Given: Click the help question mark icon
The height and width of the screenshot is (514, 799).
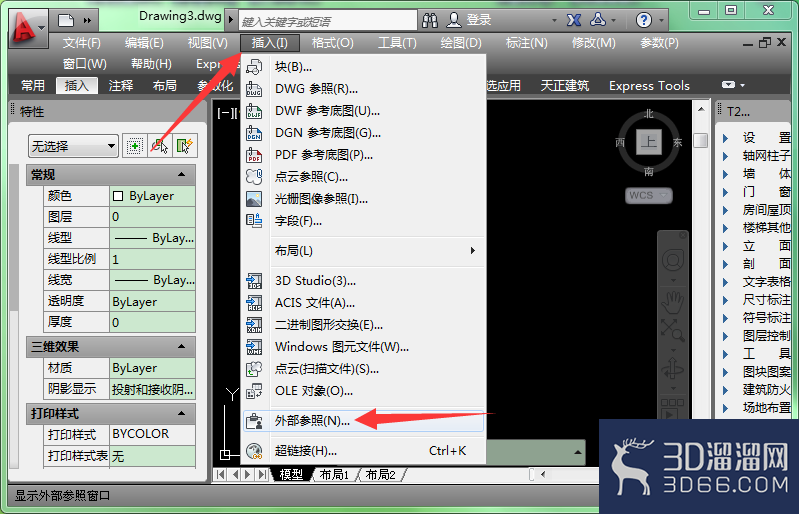Looking at the screenshot, I should point(644,20).
